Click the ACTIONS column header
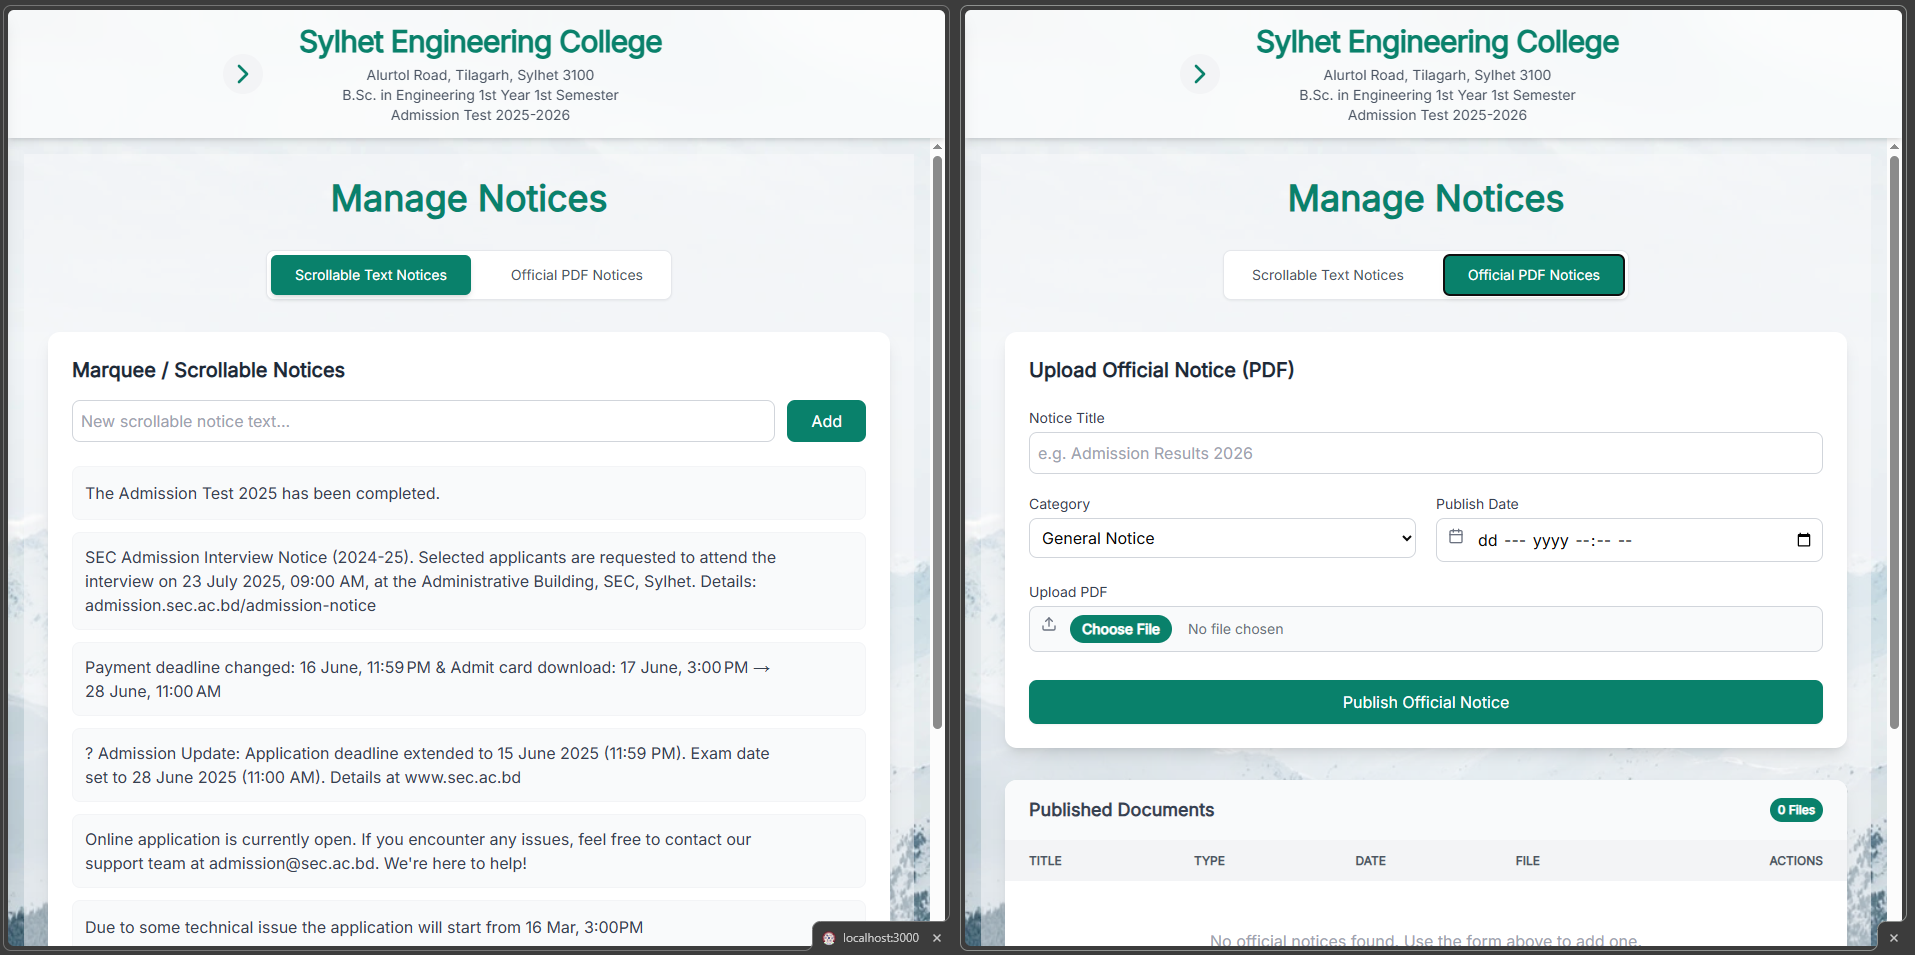1915x955 pixels. click(x=1796, y=861)
